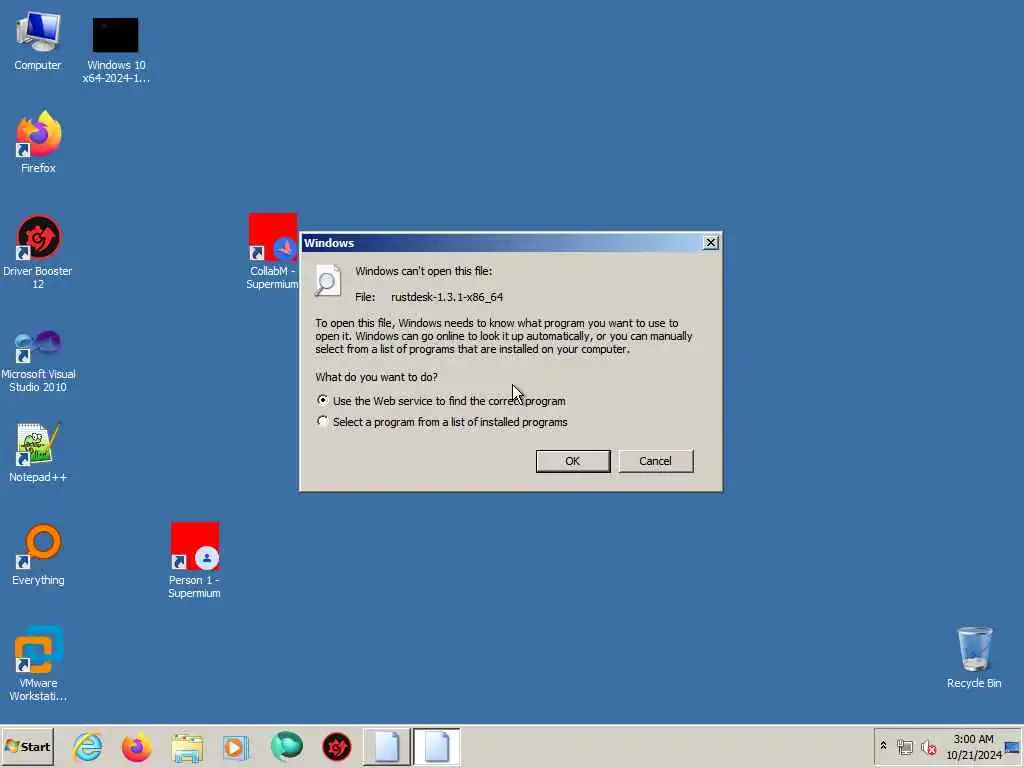Select the Recycle Bin icon
1024x768 pixels.
974,658
